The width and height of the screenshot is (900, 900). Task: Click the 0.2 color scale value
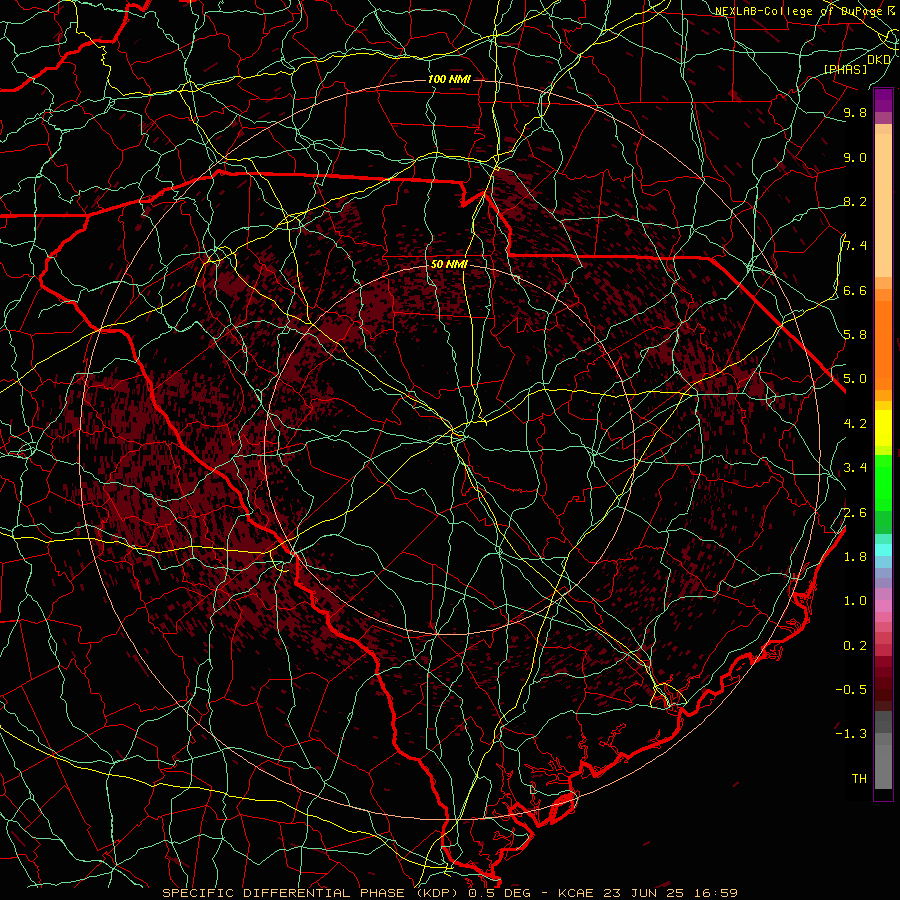click(x=855, y=646)
